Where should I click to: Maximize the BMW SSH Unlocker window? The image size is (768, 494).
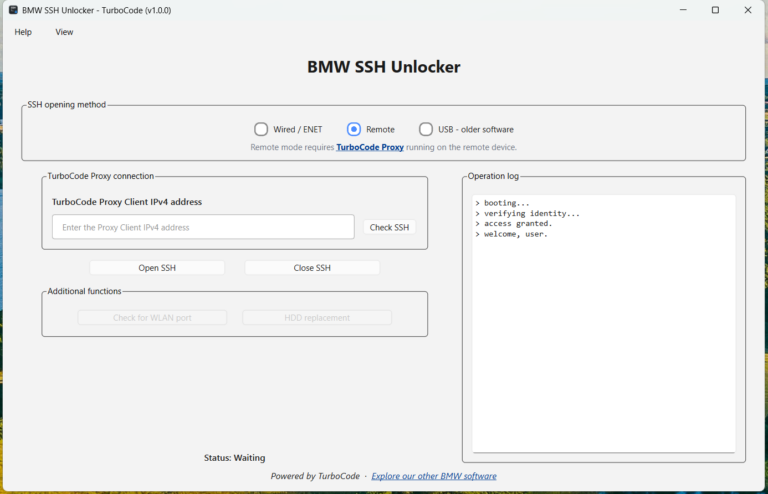715,10
